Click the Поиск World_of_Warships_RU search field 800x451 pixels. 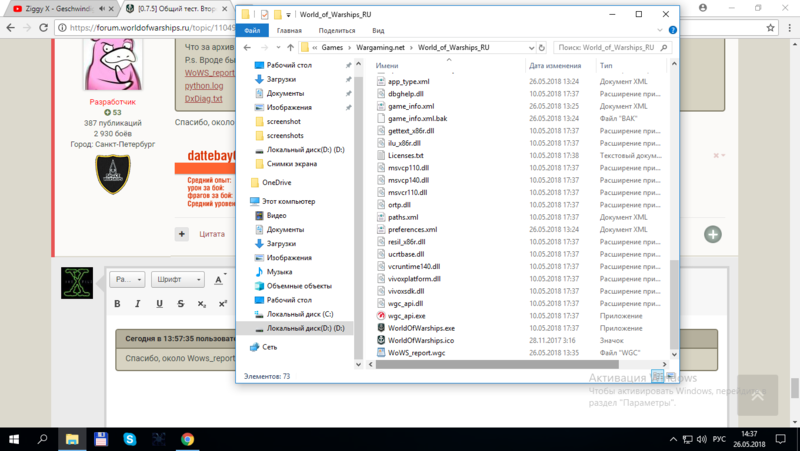[612, 47]
